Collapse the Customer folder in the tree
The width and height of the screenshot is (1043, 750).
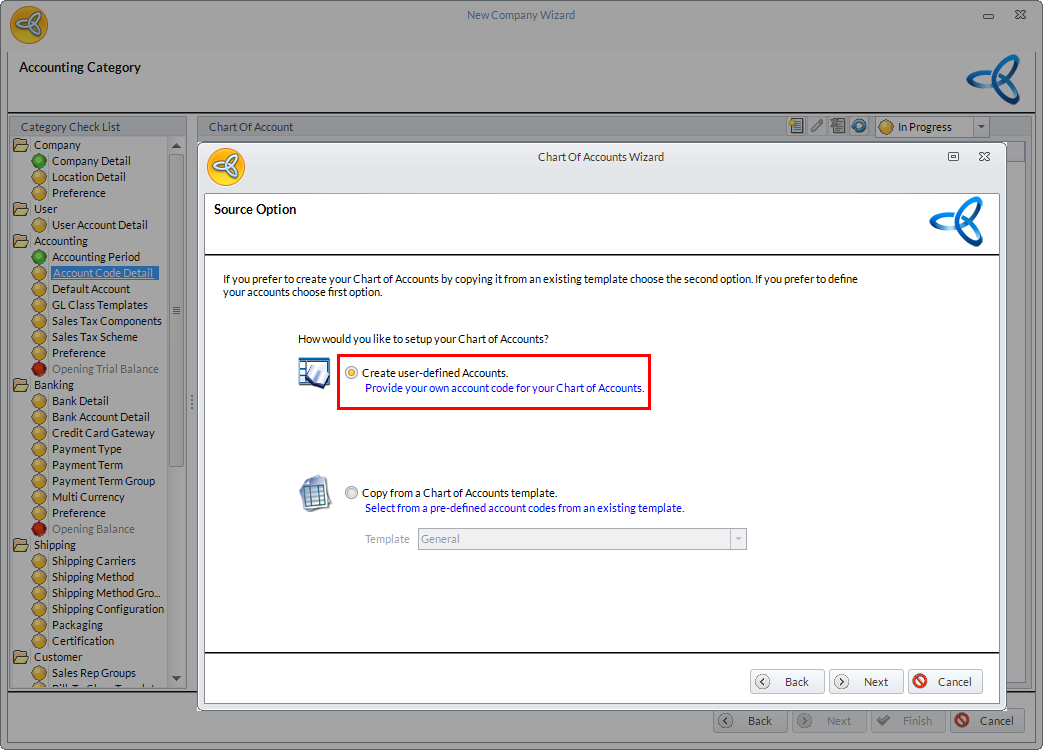pyautogui.click(x=21, y=657)
